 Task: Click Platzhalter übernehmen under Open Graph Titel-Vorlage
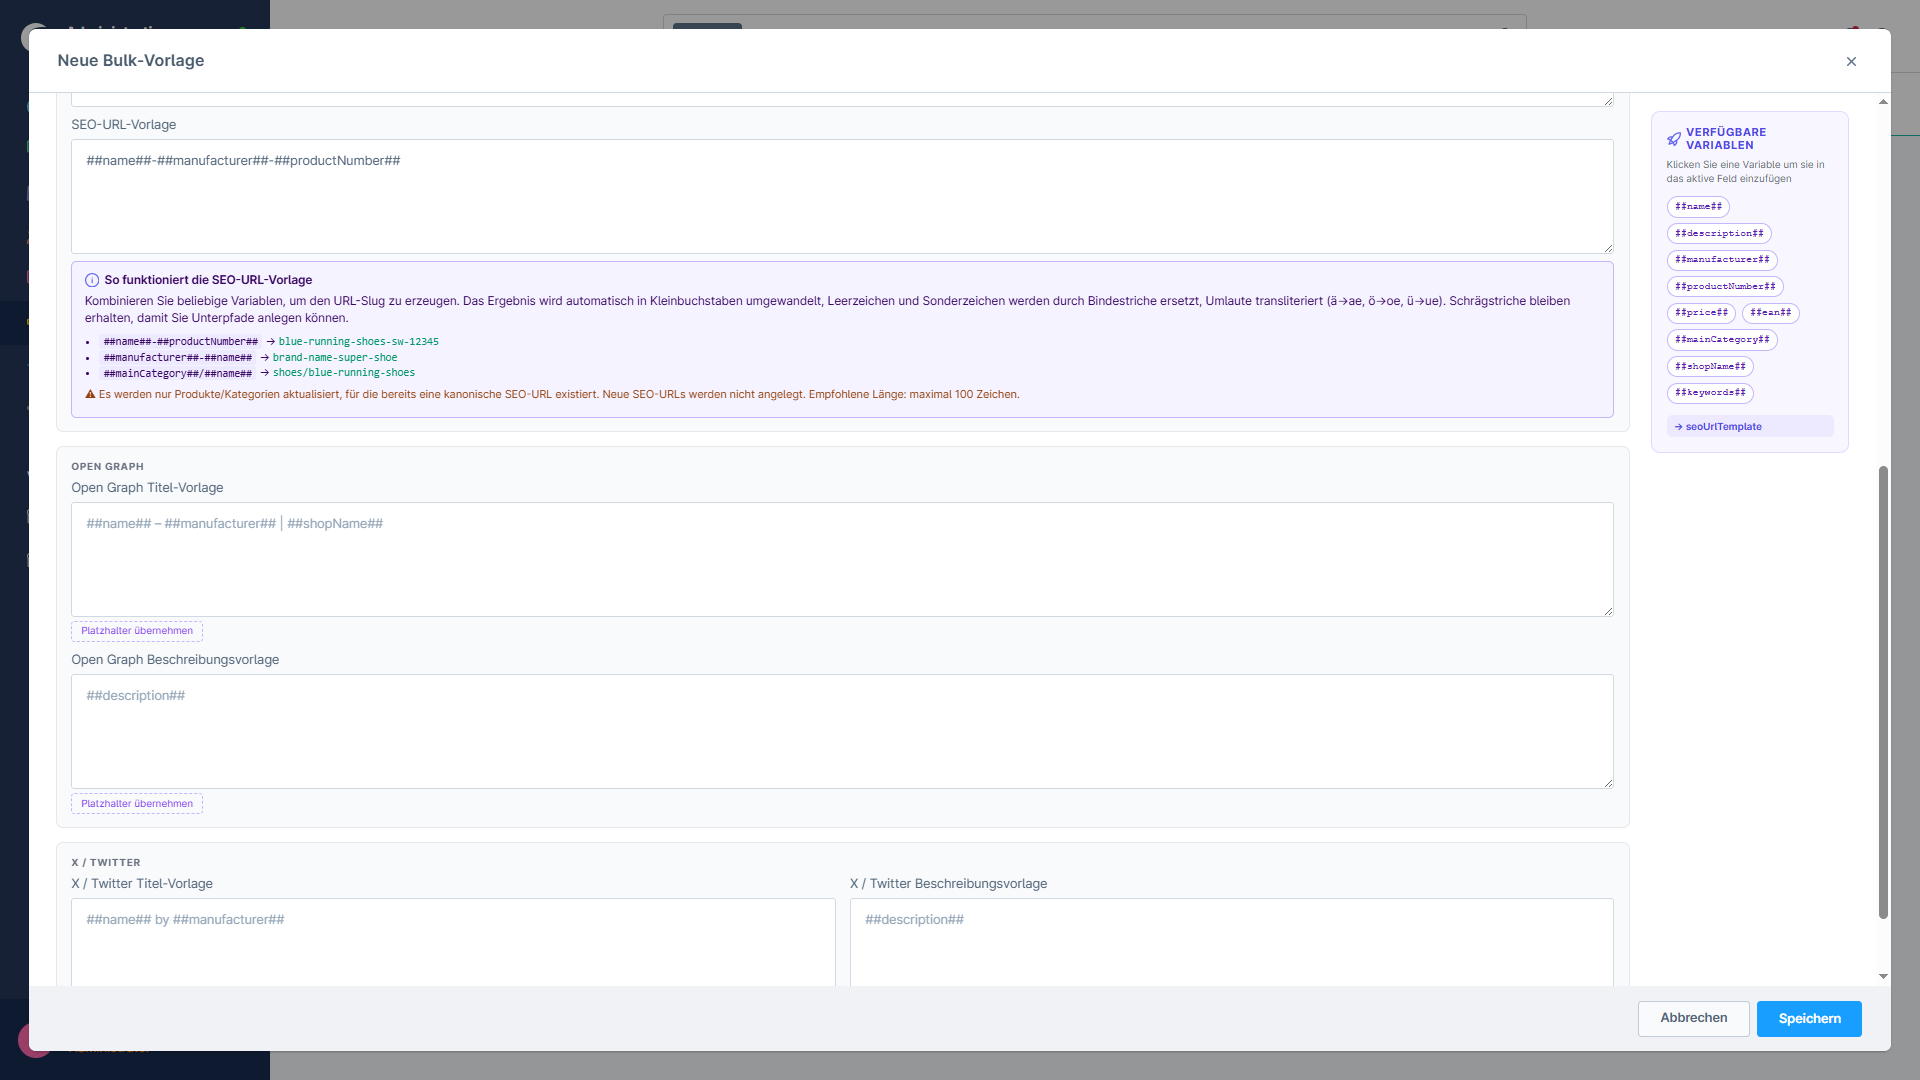pyautogui.click(x=137, y=631)
